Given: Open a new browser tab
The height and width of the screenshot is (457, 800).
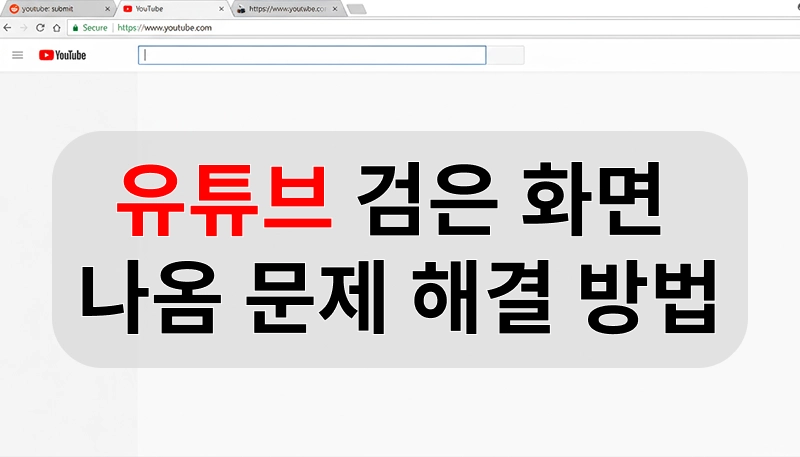Looking at the screenshot, I should point(357,9).
